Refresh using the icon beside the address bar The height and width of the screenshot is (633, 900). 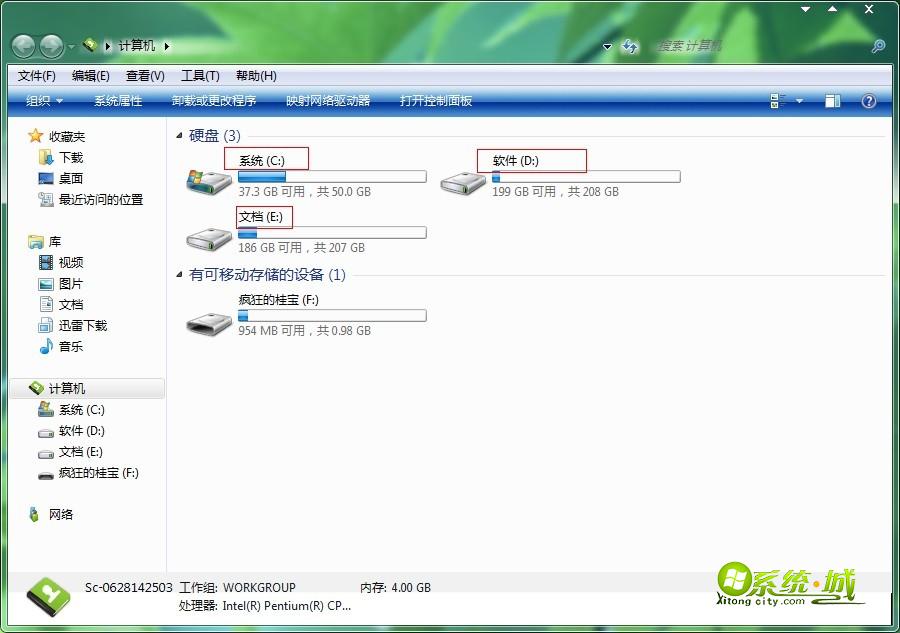(x=628, y=46)
